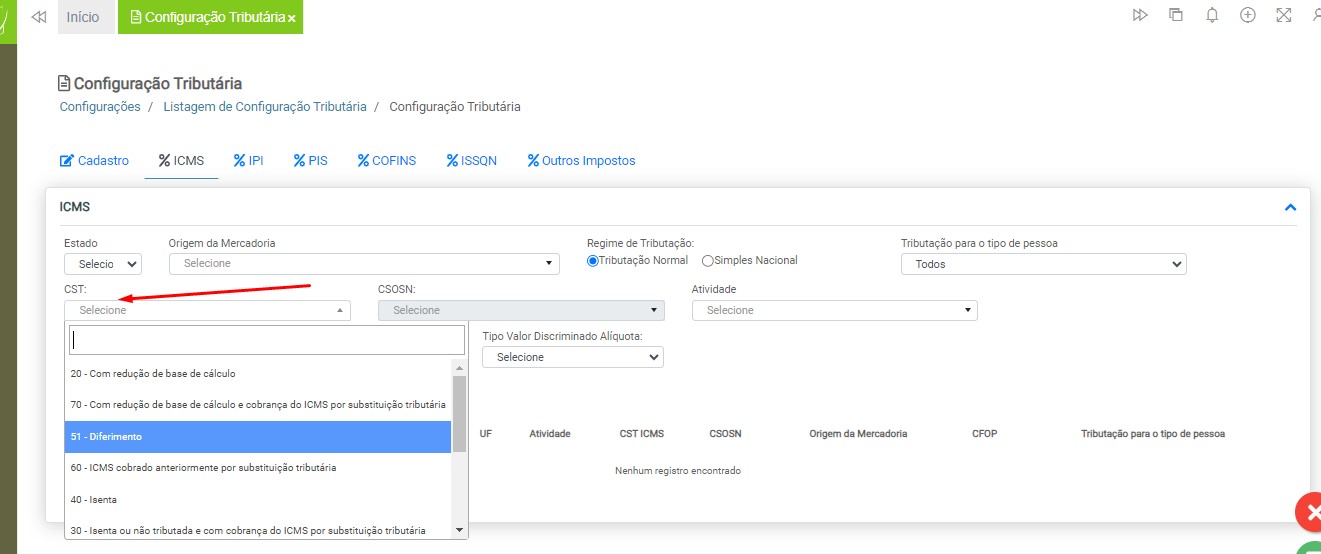Collapse the ICMS panel with the chevron
Screen dimensions: 1321x554
(1290, 207)
